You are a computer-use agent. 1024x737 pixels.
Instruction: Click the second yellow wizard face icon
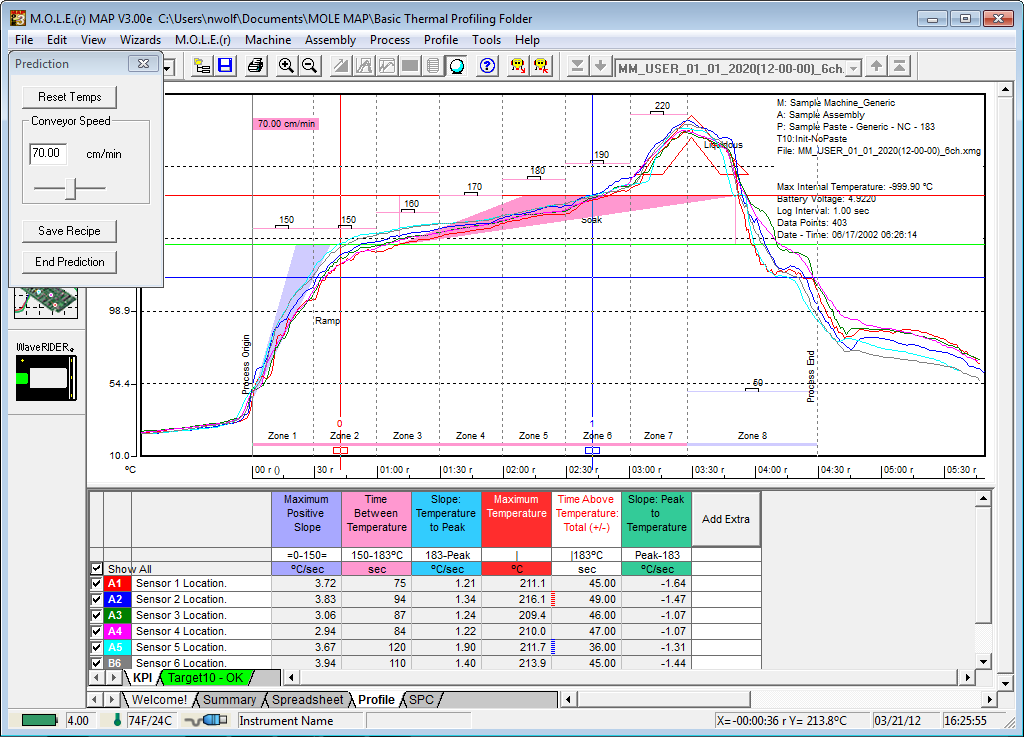pos(541,66)
